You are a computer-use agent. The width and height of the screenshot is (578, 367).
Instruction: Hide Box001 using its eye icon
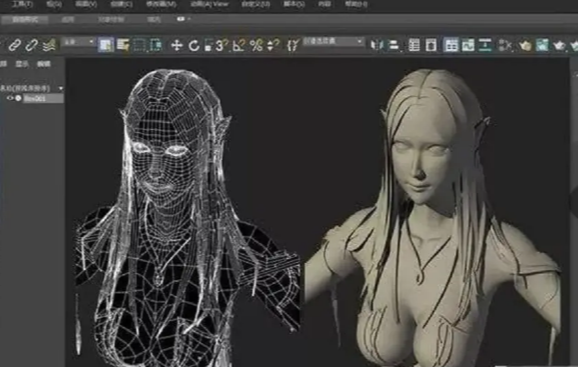[x=10, y=98]
